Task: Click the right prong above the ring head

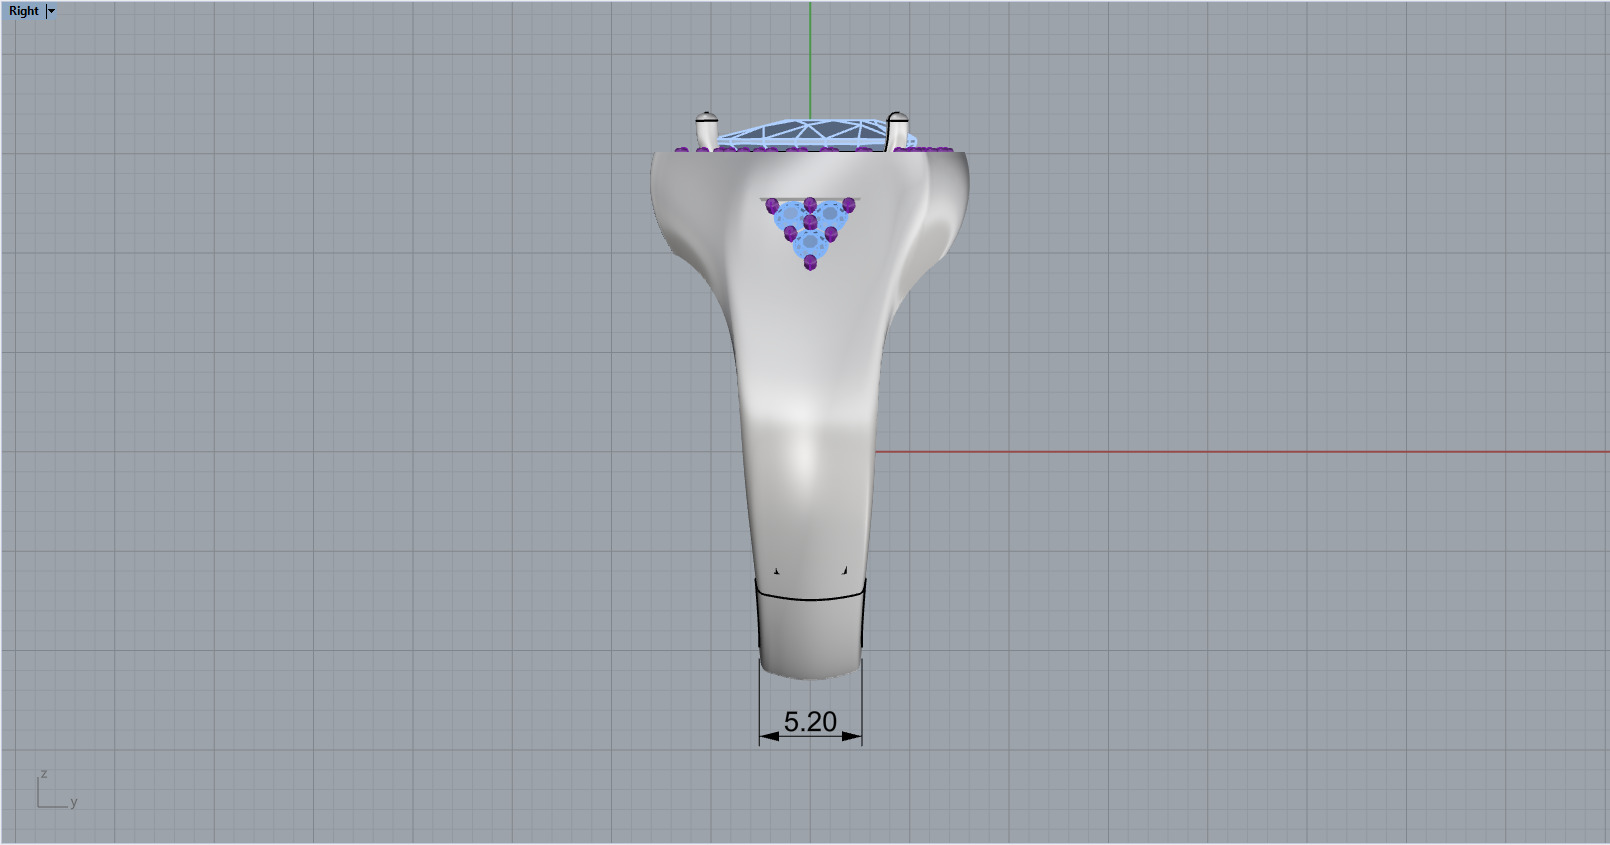Action: [898, 131]
